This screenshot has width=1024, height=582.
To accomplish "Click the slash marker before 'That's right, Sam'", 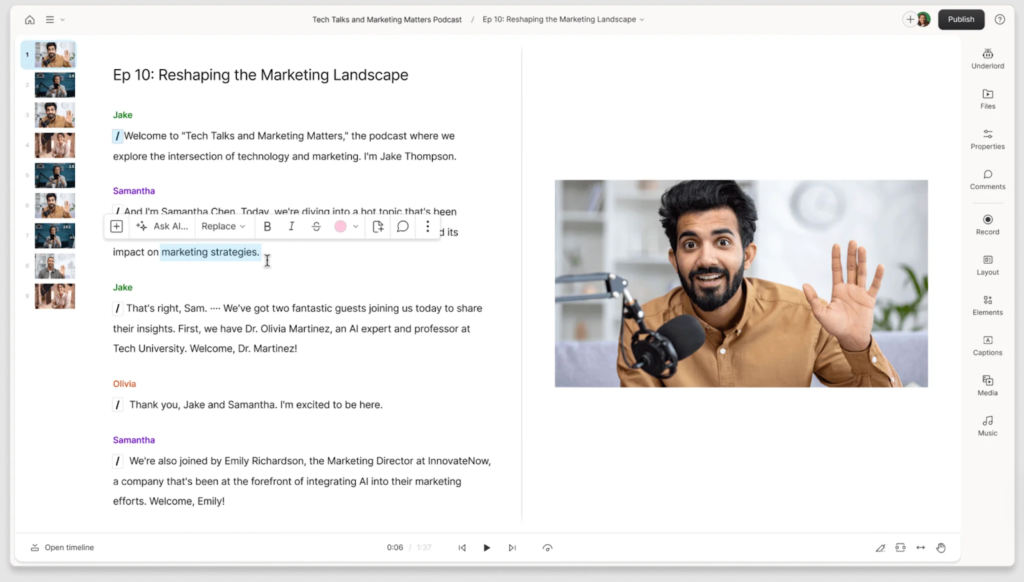I will click(118, 308).
